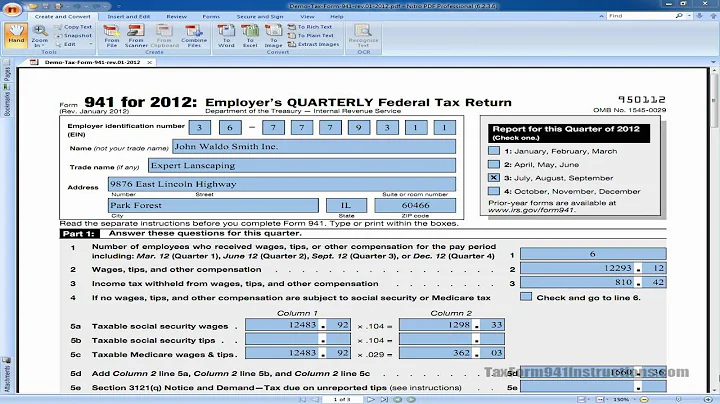Screen dimensions: 720x404
Task: Collapse the ribbon with the chevron
Action: coord(601,16)
